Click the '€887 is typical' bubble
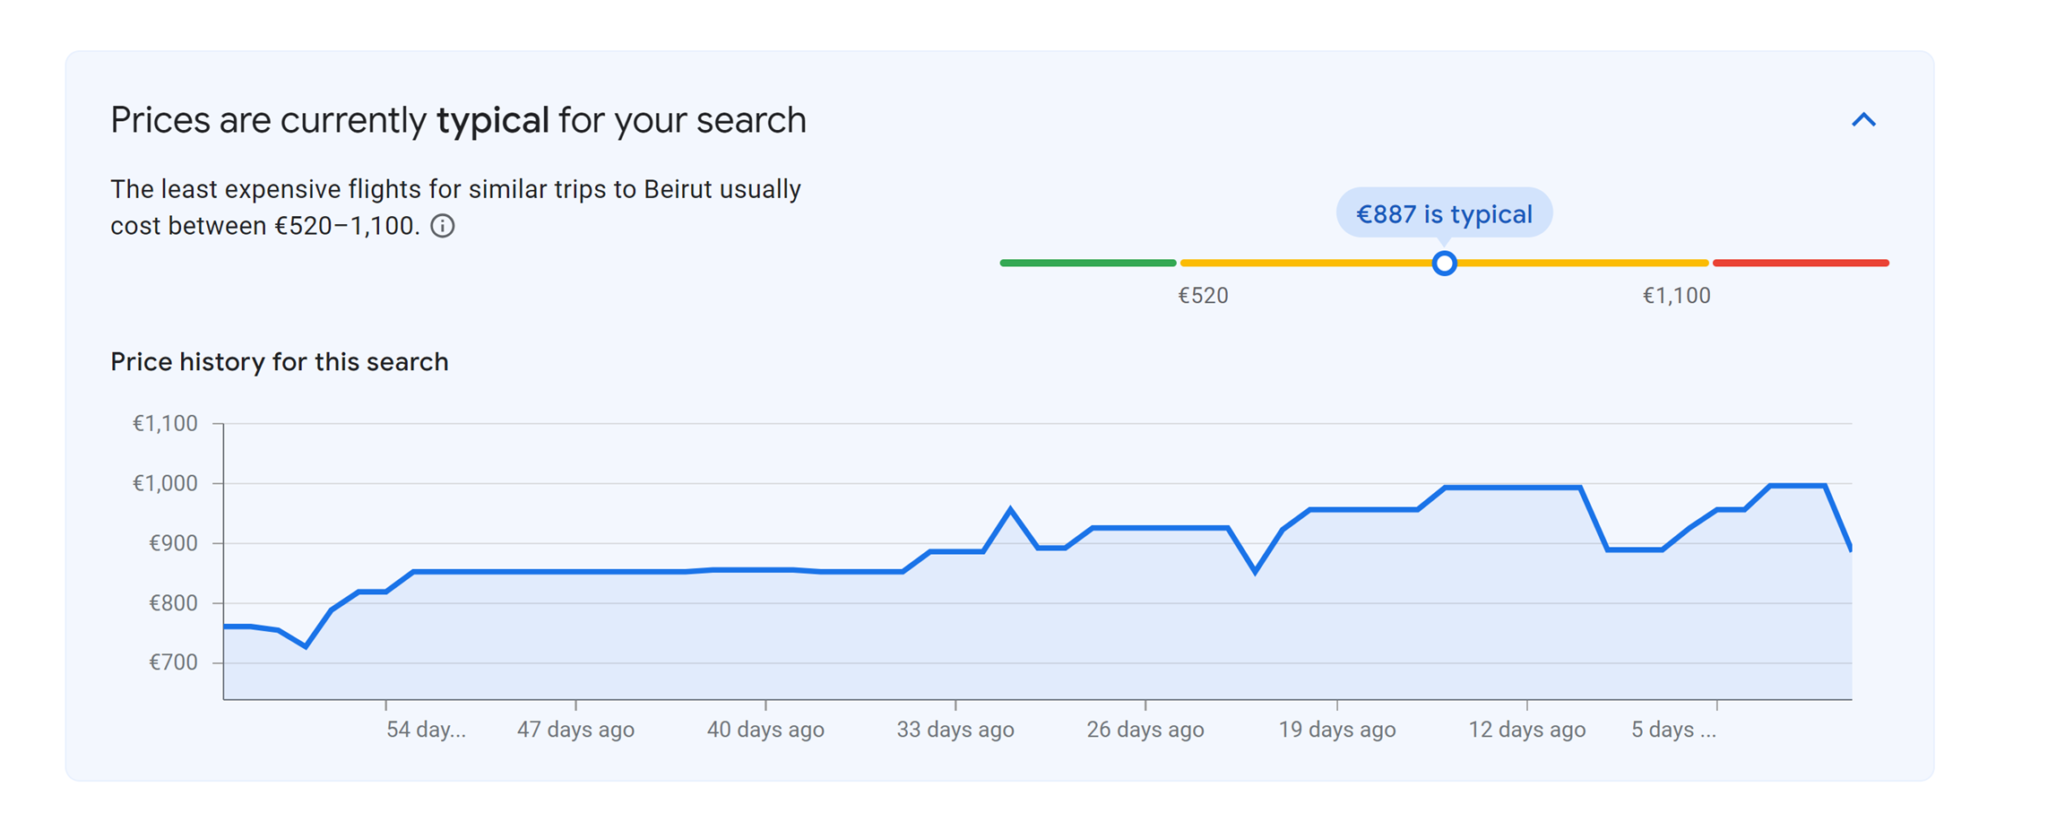2048x813 pixels. [x=1443, y=213]
